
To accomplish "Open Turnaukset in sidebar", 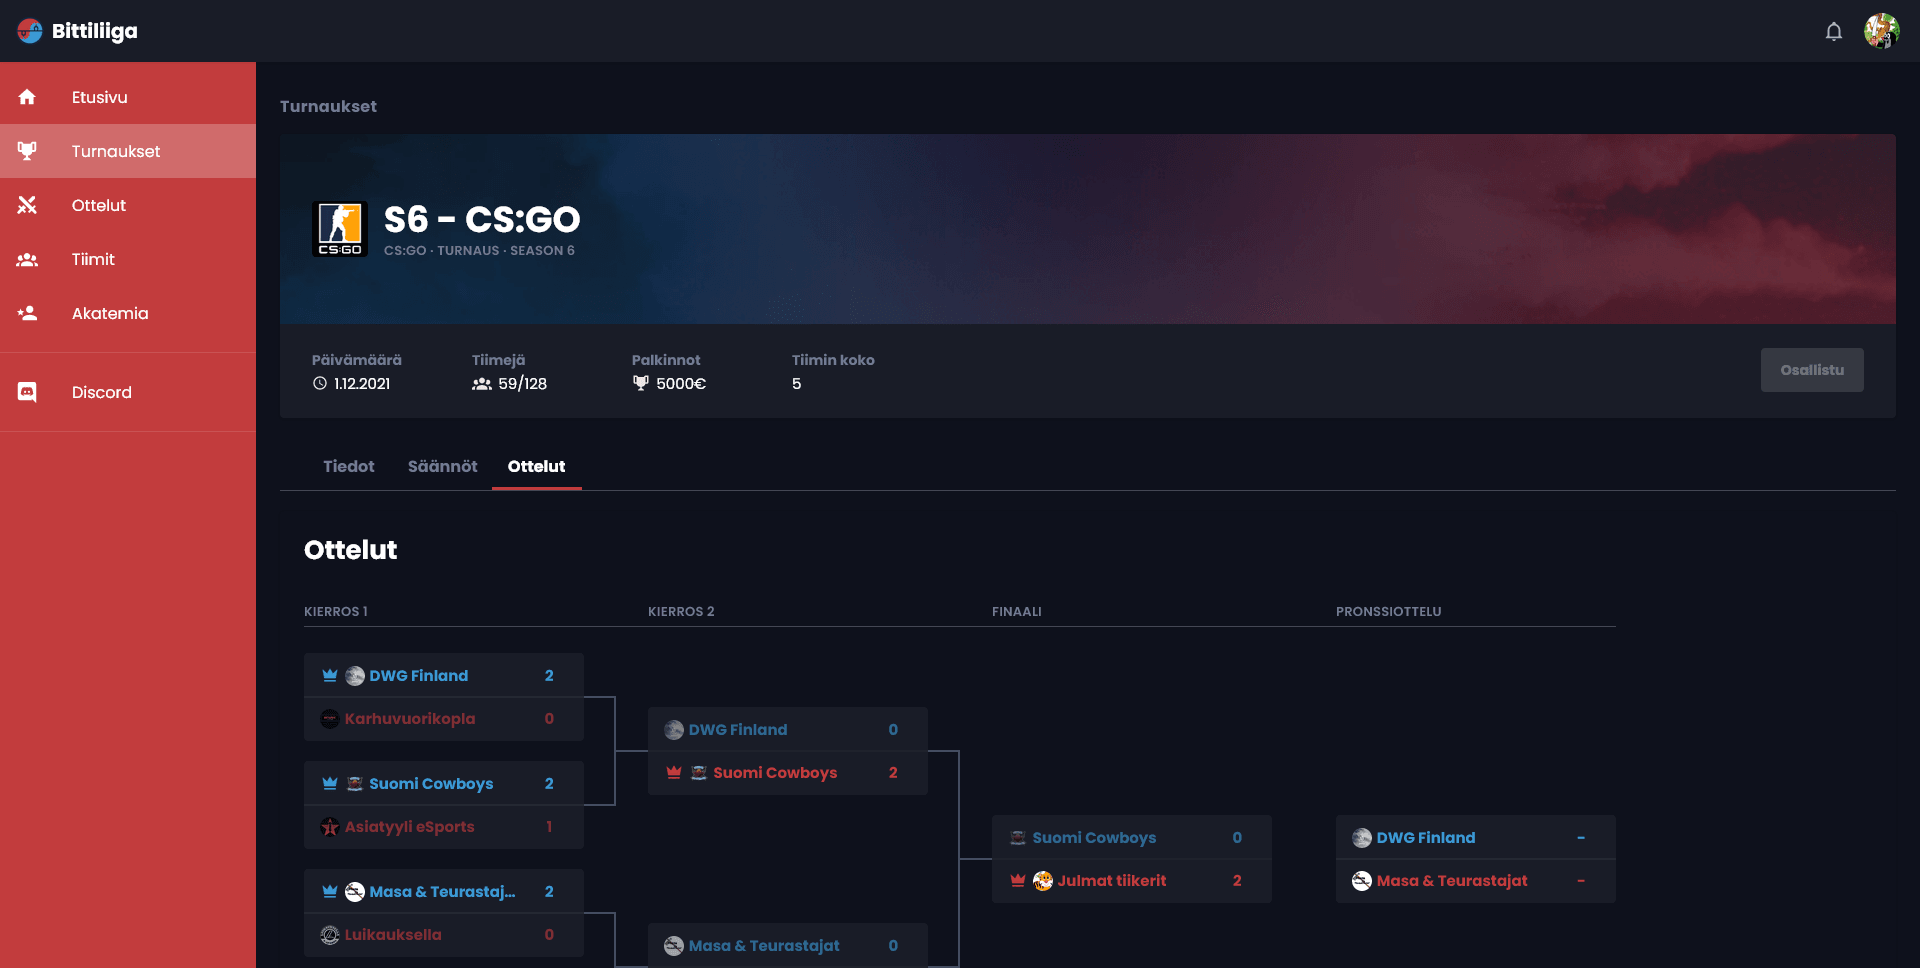I will click(128, 151).
